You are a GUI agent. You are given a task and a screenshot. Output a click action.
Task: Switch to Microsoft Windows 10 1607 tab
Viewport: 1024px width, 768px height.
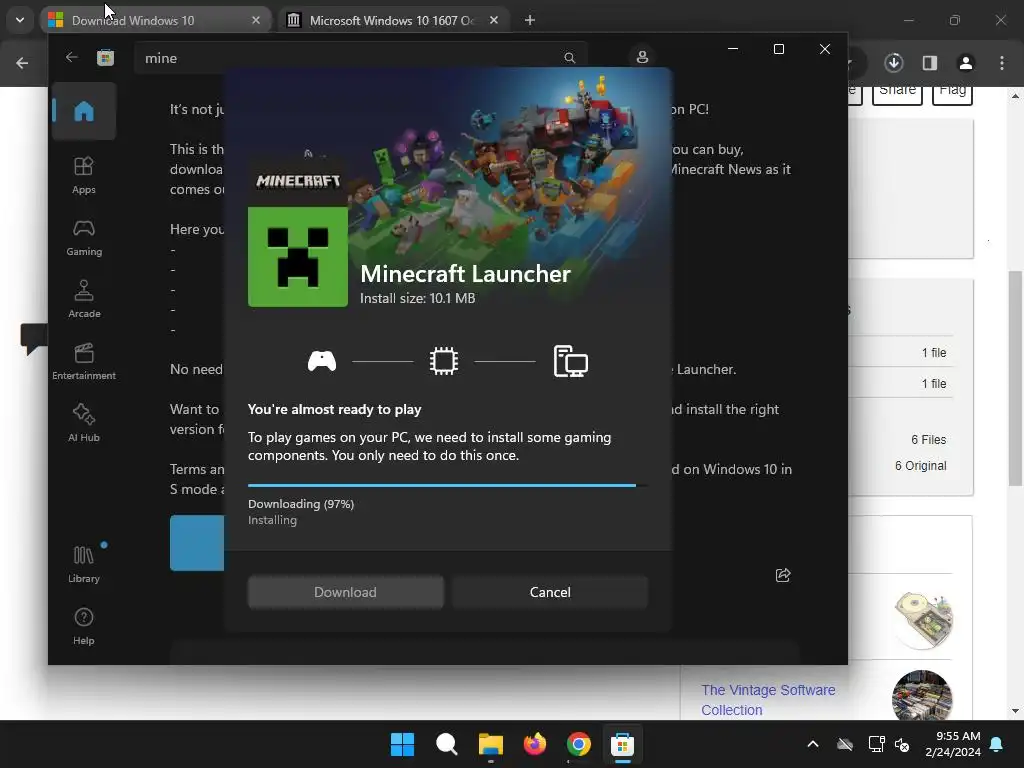394,20
